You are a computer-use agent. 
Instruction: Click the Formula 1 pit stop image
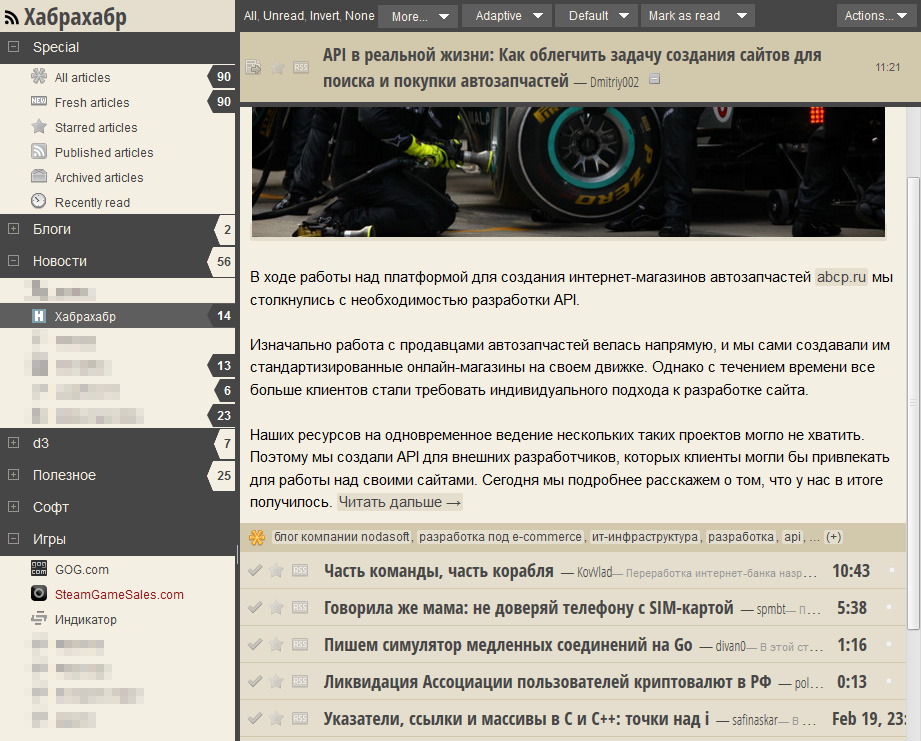click(x=568, y=171)
